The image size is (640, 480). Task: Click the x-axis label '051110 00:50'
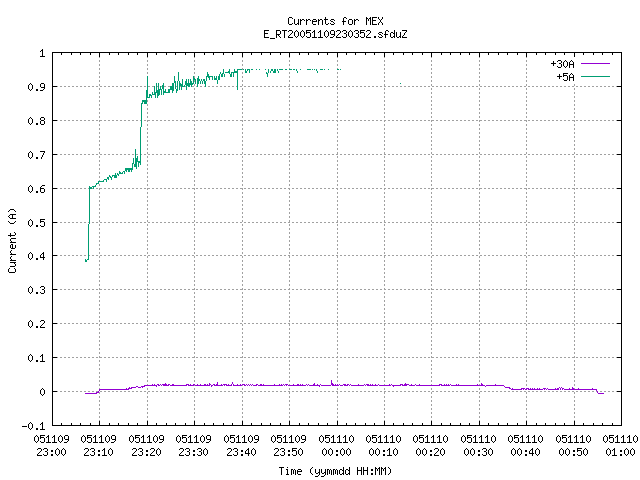point(573,446)
